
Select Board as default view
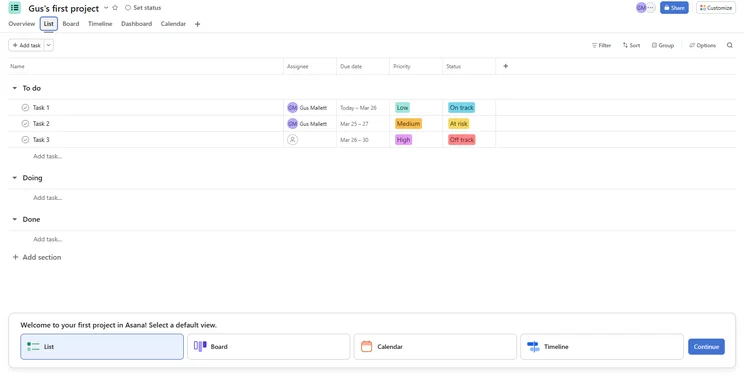pos(269,347)
